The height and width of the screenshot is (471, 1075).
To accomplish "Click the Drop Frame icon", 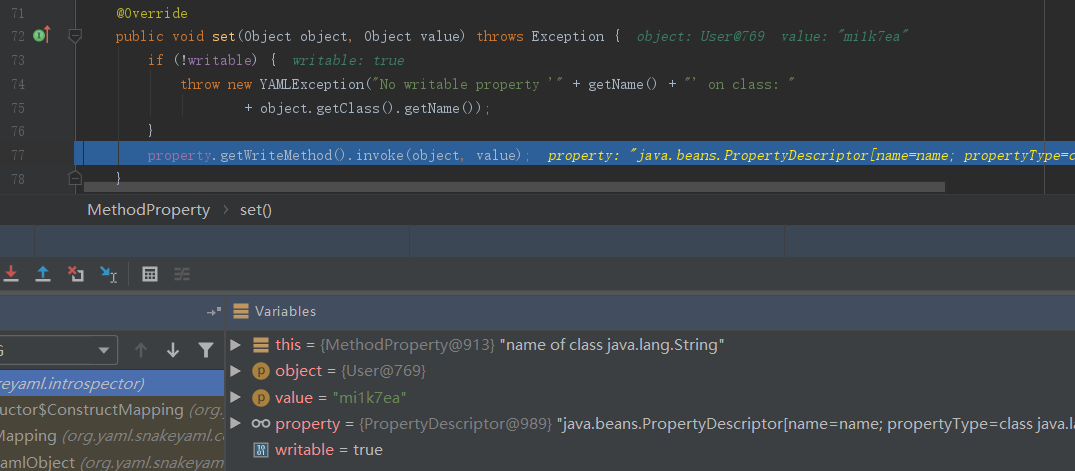I will (75, 273).
